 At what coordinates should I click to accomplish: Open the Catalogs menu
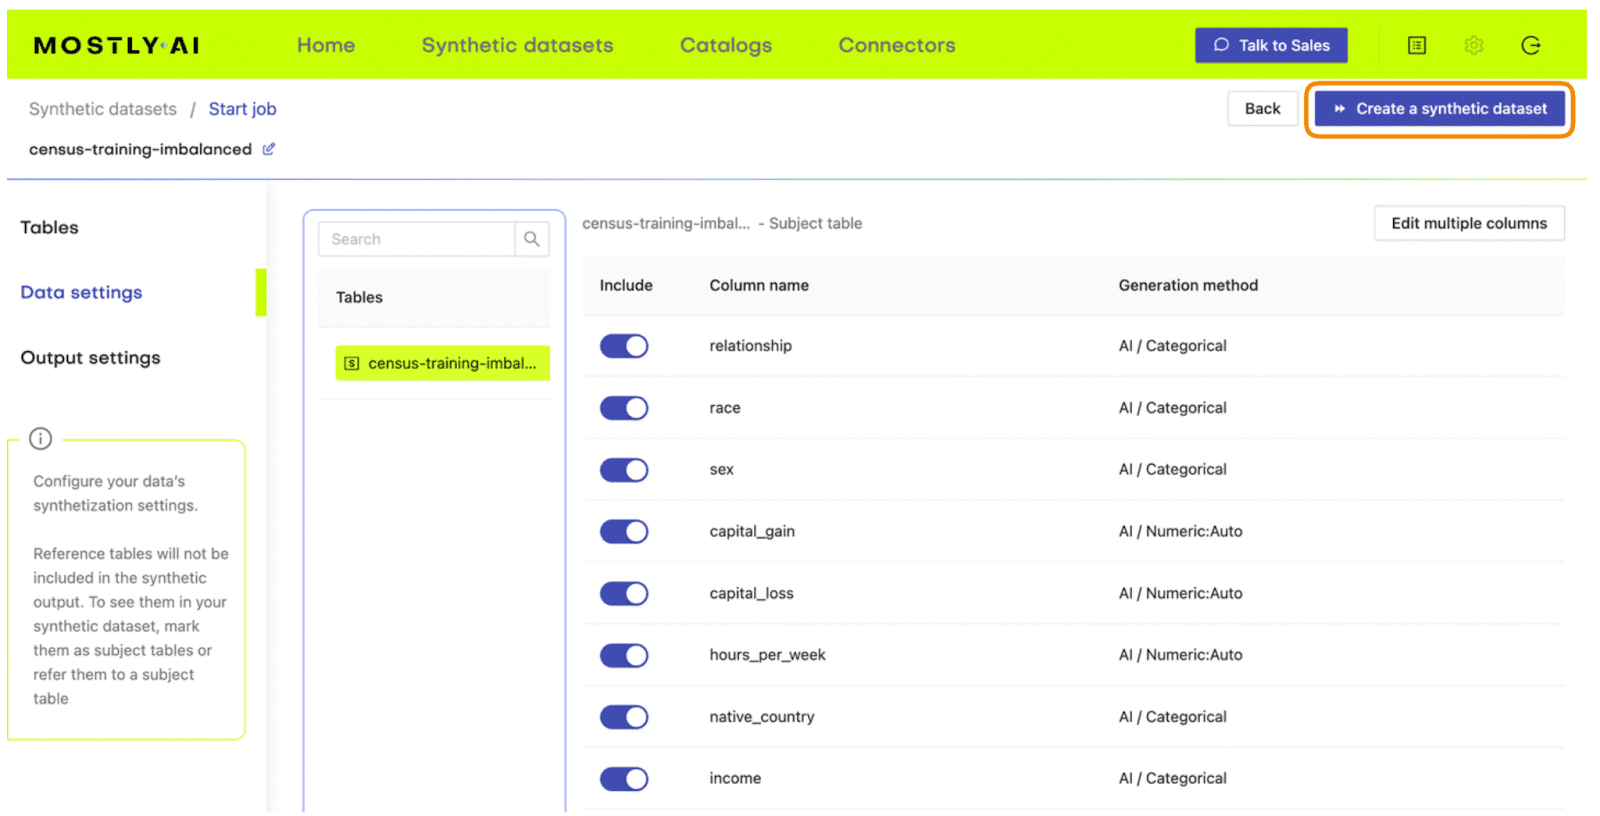[726, 45]
